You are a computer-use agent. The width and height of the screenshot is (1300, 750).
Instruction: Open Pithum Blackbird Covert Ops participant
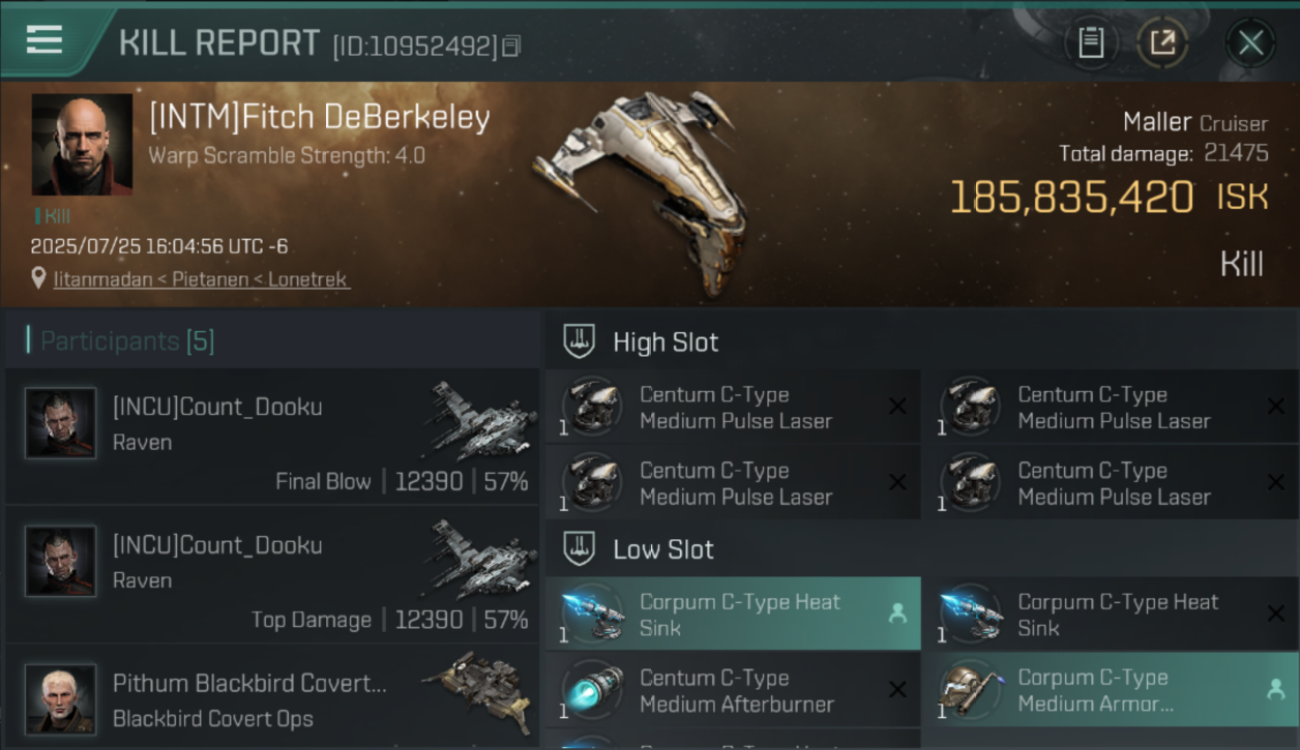[273, 697]
